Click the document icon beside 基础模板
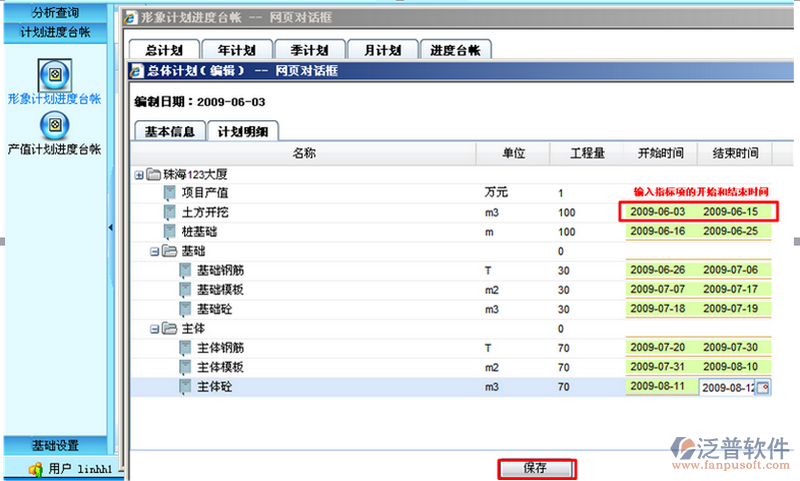 click(185, 290)
